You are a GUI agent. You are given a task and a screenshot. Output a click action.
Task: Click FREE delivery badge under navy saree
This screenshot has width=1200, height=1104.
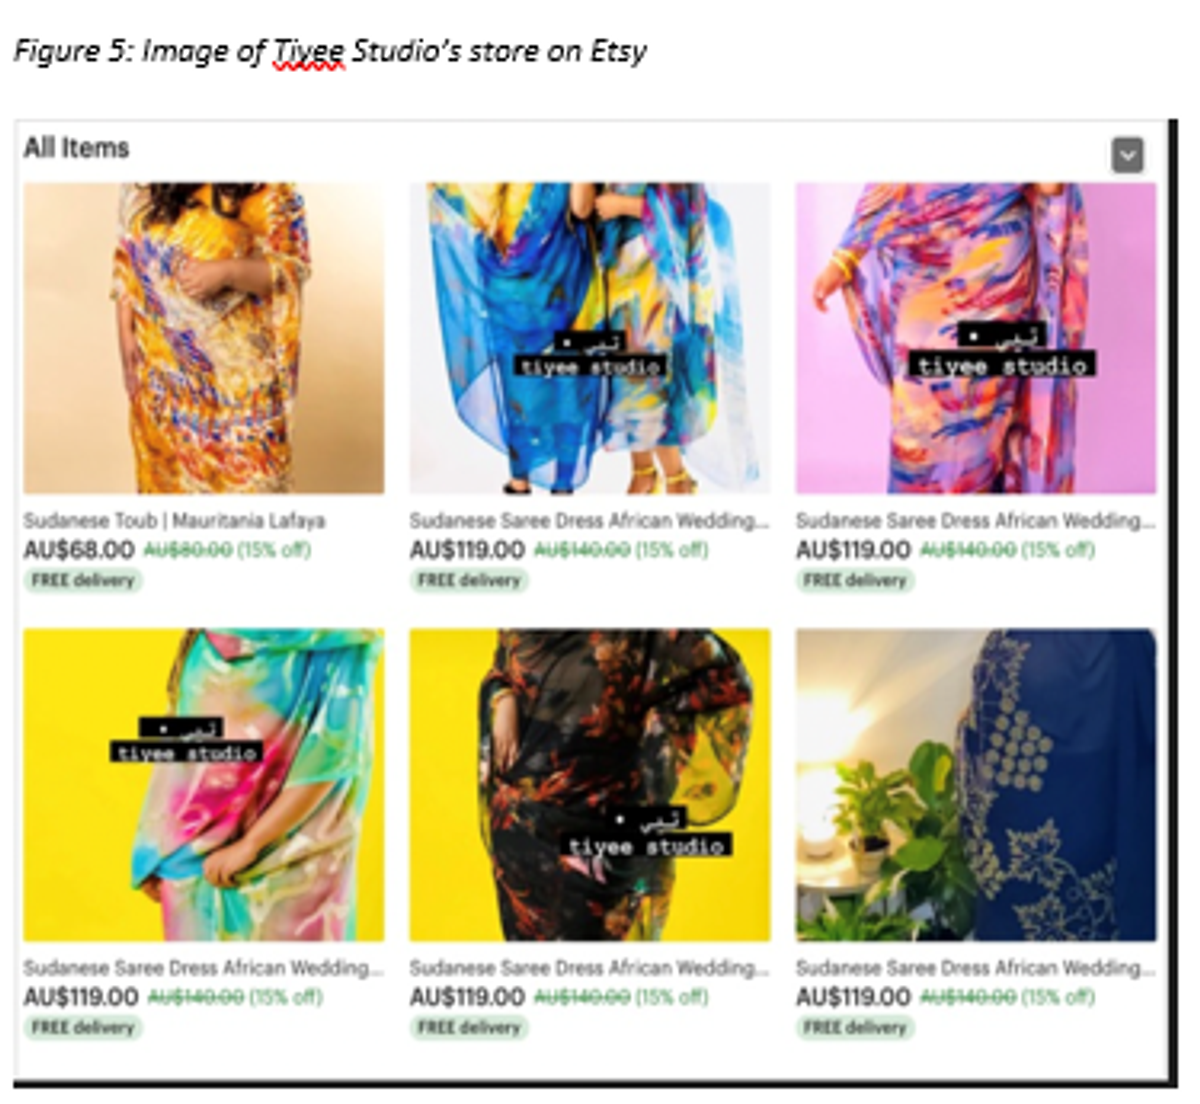click(x=855, y=1027)
